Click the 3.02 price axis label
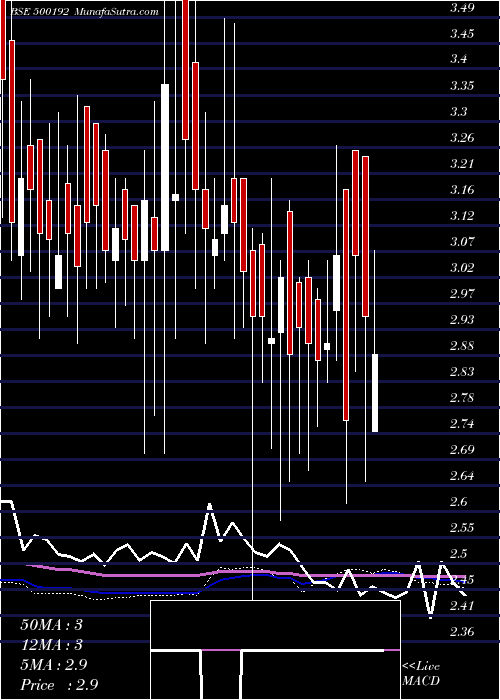The height and width of the screenshot is (700, 500). coord(462,268)
